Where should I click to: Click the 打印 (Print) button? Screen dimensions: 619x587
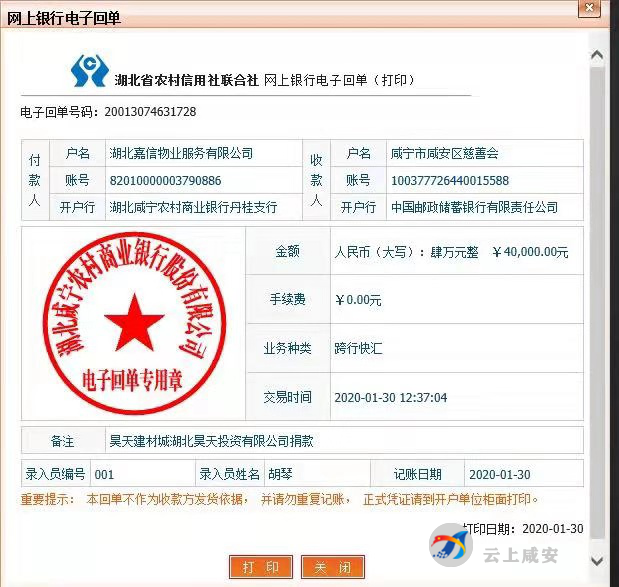[261, 567]
